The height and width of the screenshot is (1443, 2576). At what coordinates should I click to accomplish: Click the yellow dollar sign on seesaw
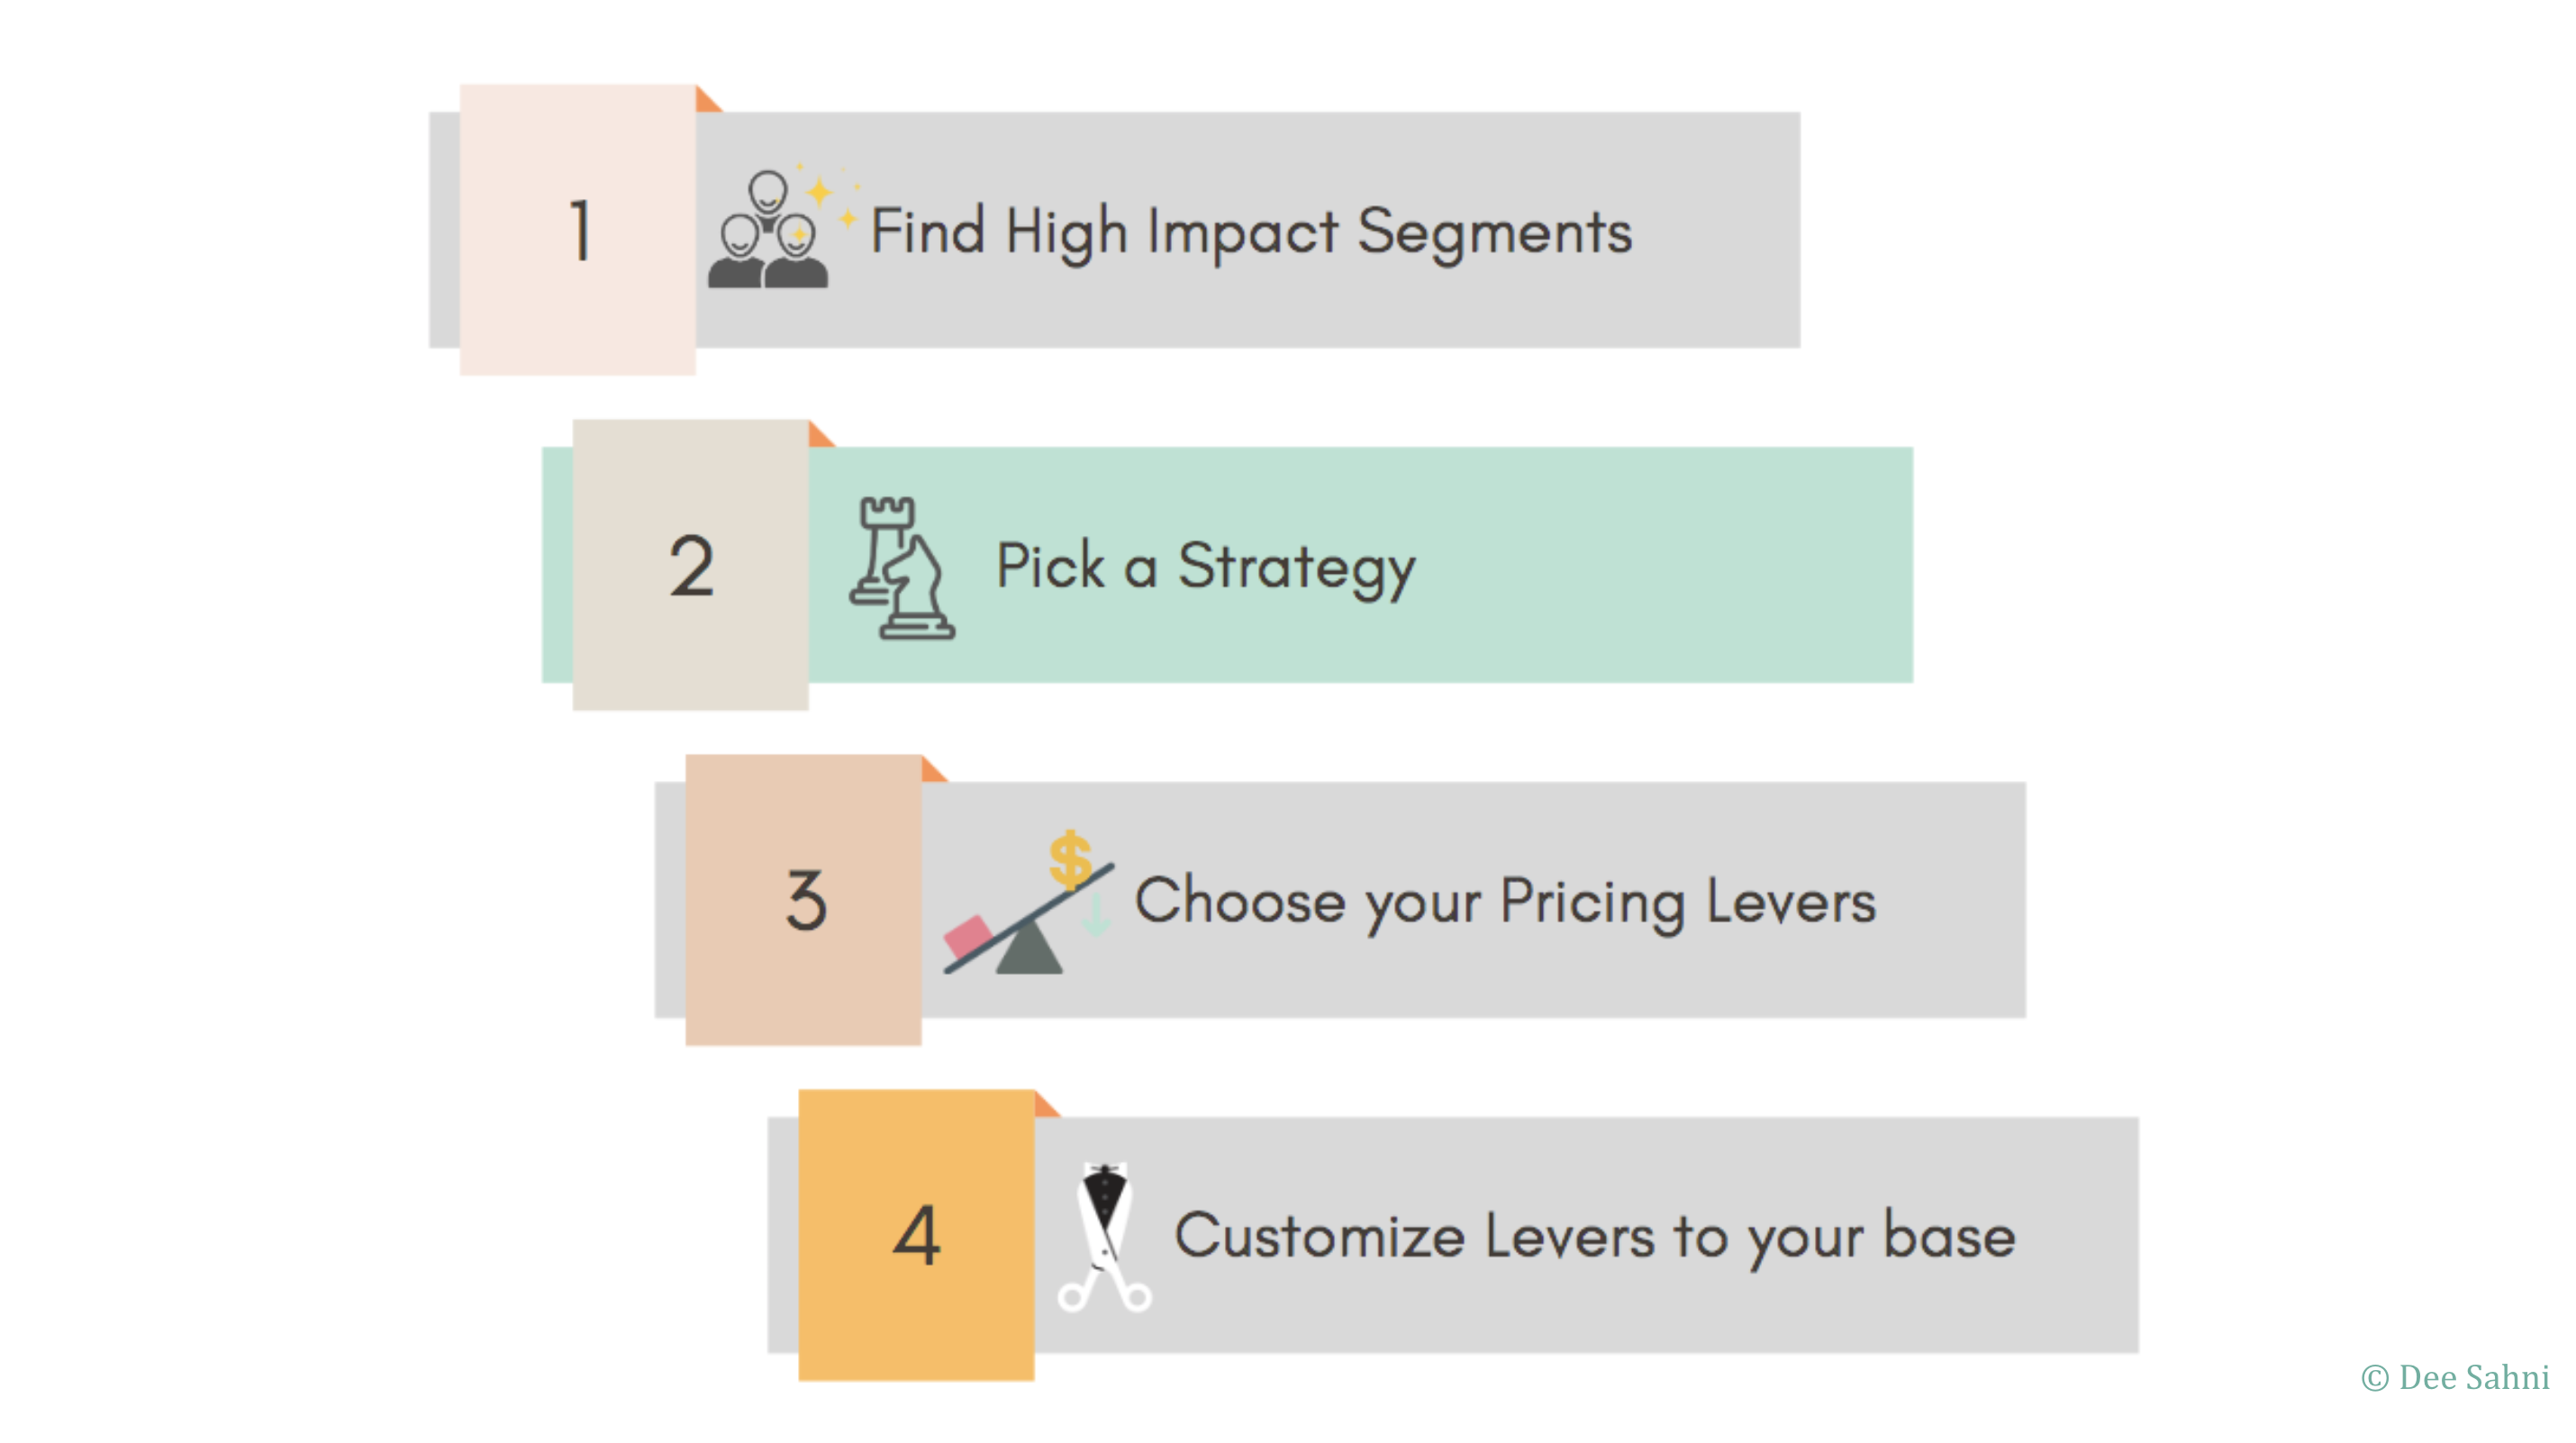(1070, 859)
